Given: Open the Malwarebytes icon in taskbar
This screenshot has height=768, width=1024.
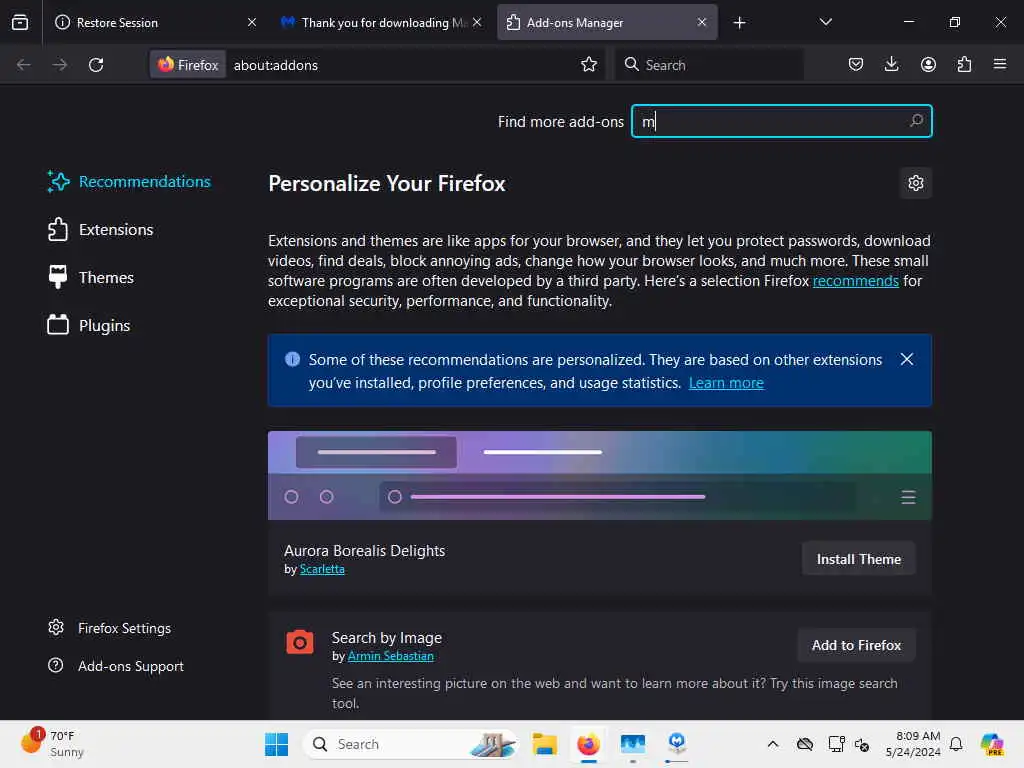Looking at the screenshot, I should point(677,743).
